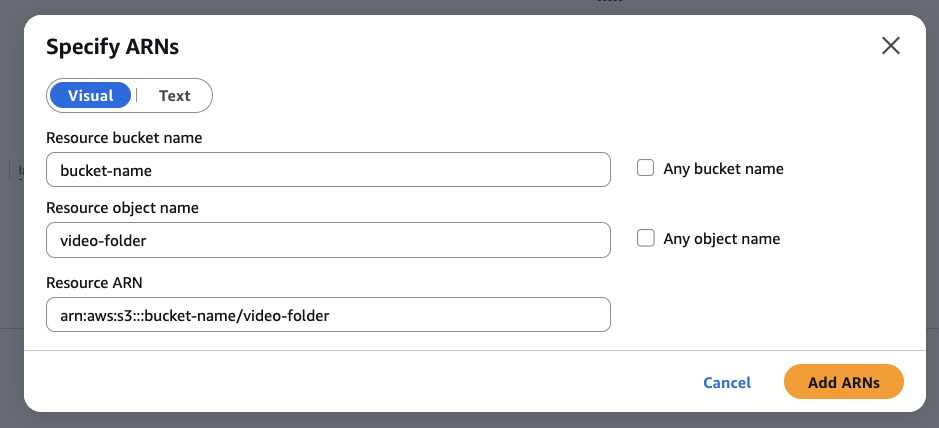This screenshot has height=428, width=939.
Task: Tick the Any object name checkbox
Action: coord(646,239)
